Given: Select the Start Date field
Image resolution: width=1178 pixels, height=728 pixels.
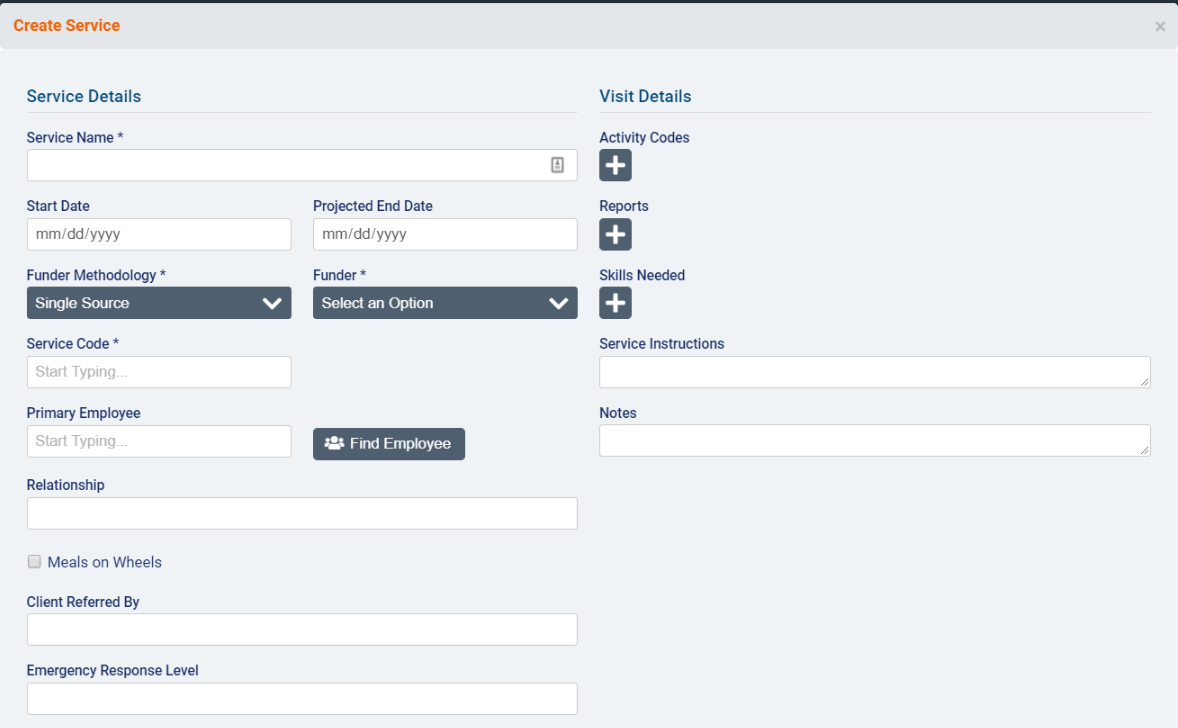Looking at the screenshot, I should (159, 235).
